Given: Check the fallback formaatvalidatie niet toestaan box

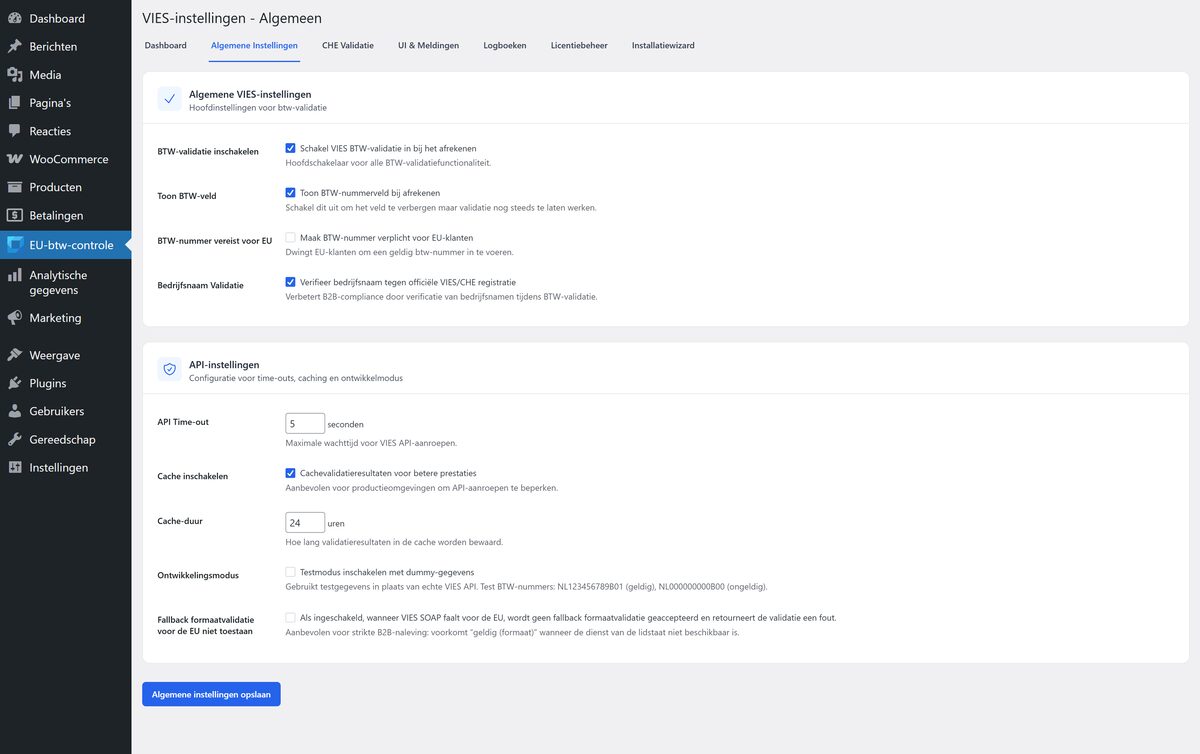Looking at the screenshot, I should click(291, 618).
